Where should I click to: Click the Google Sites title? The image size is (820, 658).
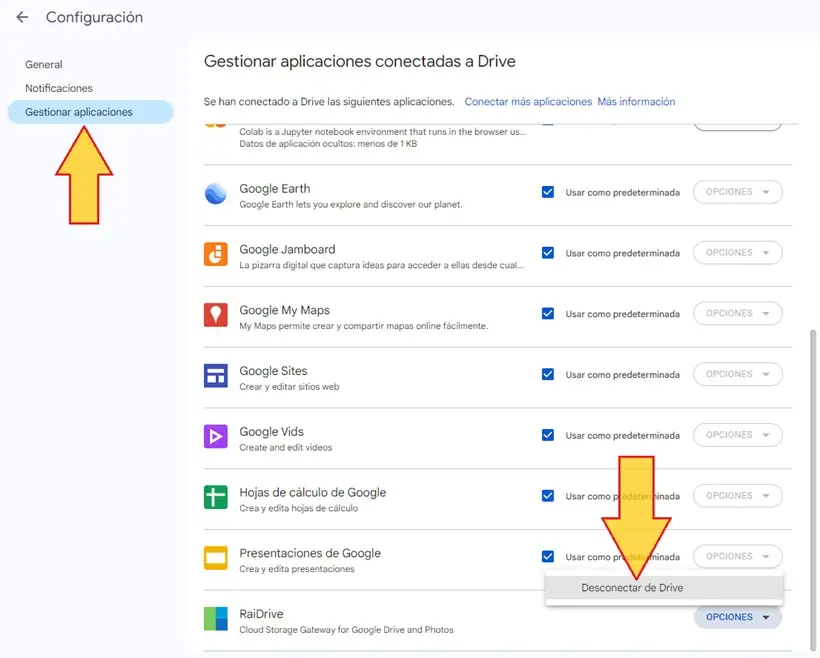click(x=273, y=371)
